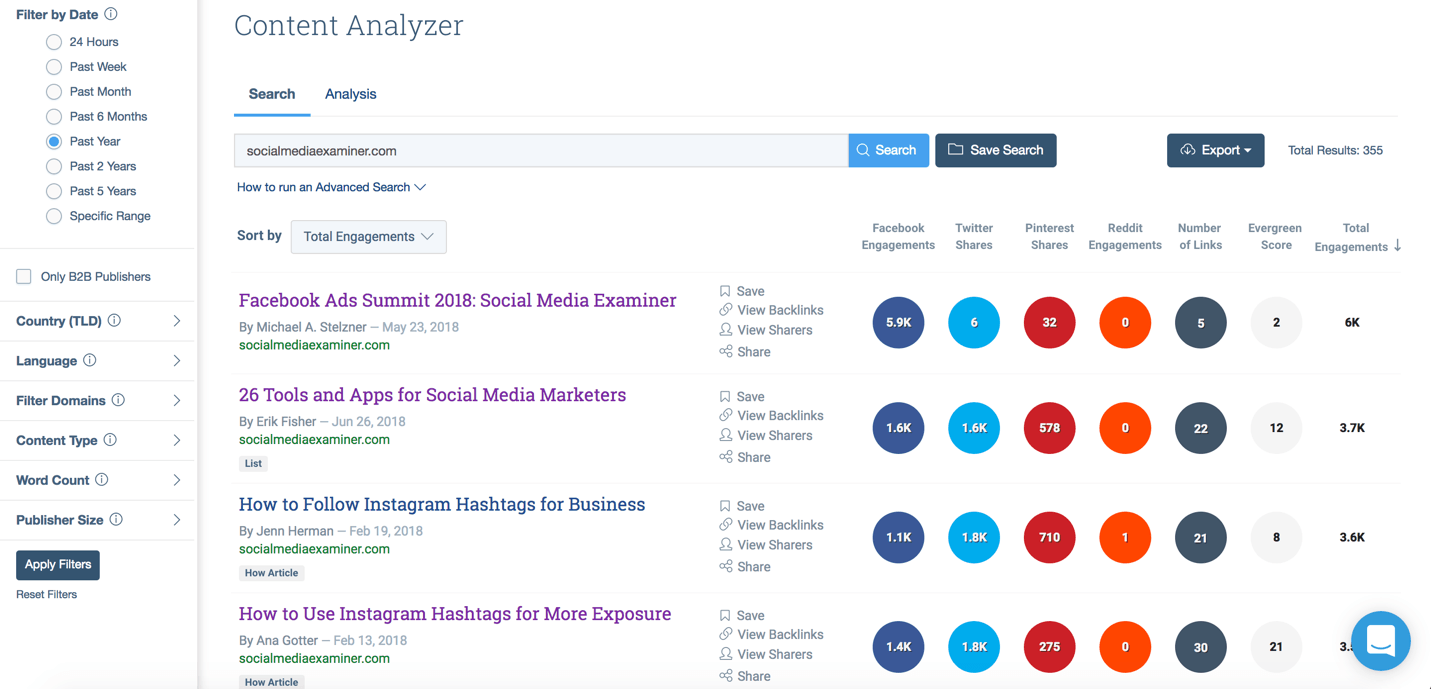The height and width of the screenshot is (689, 1431).
Task: Open the Sort by Total Engagements dropdown
Action: 368,237
